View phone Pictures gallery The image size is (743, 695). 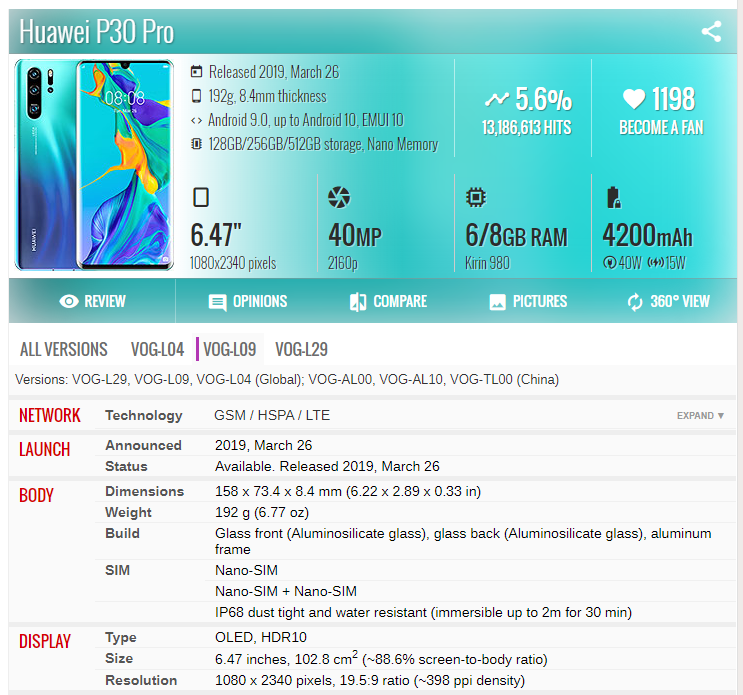528,301
